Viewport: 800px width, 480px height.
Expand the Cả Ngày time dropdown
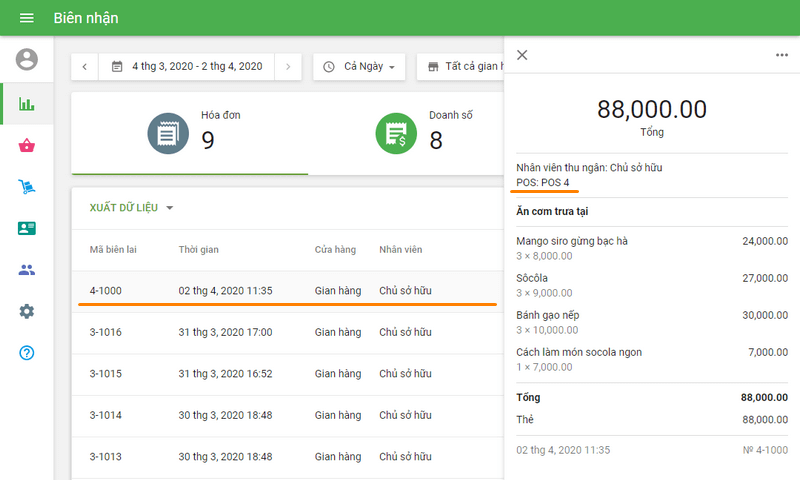pos(359,67)
